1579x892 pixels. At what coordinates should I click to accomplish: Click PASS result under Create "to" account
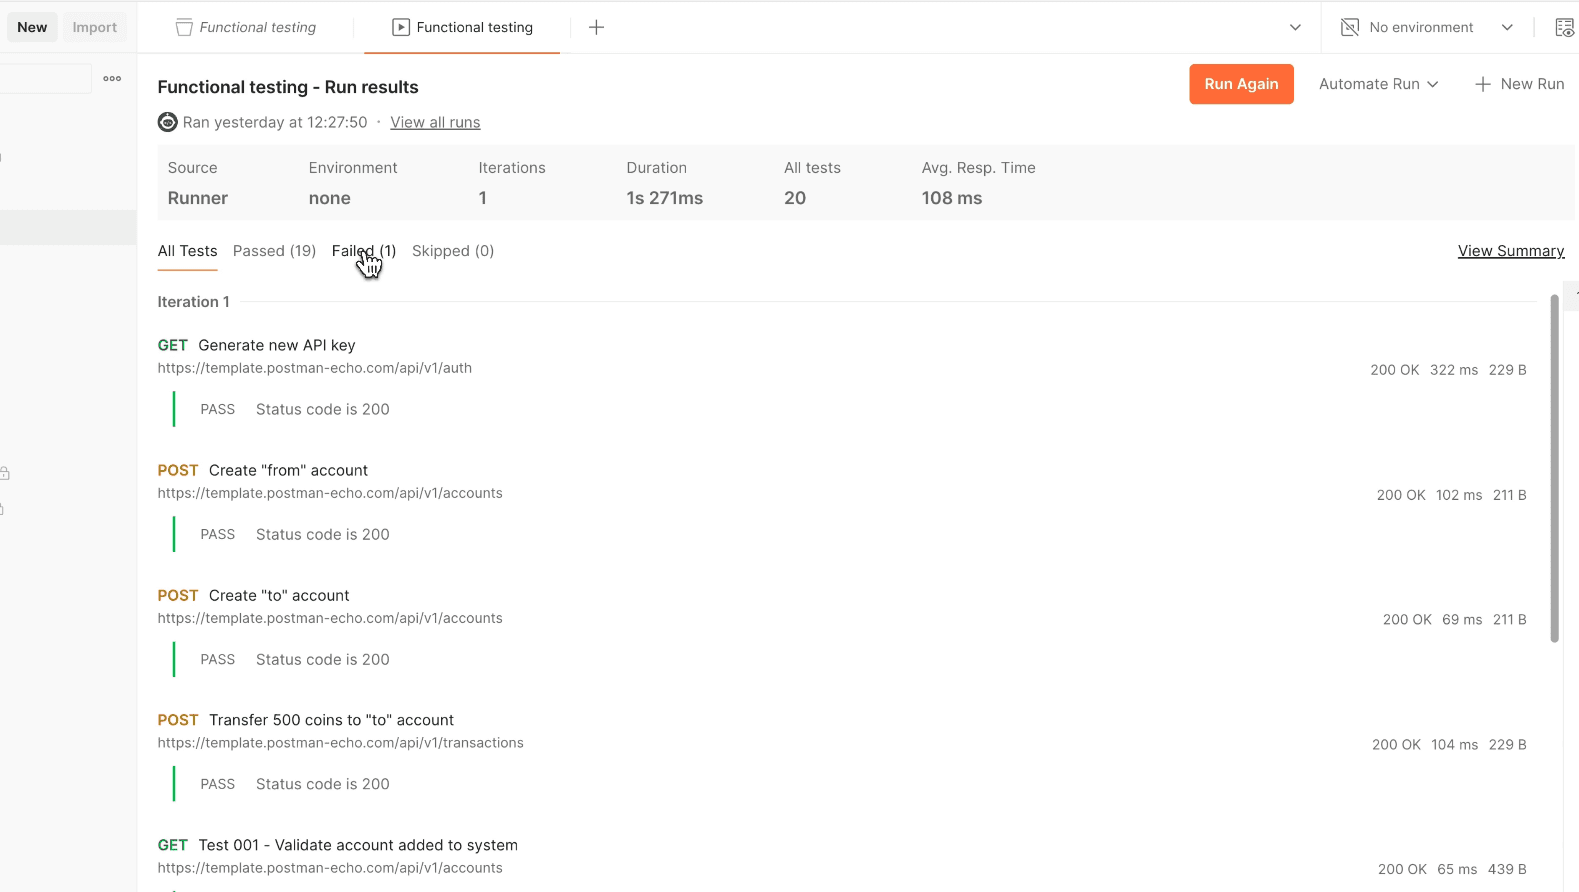218,659
